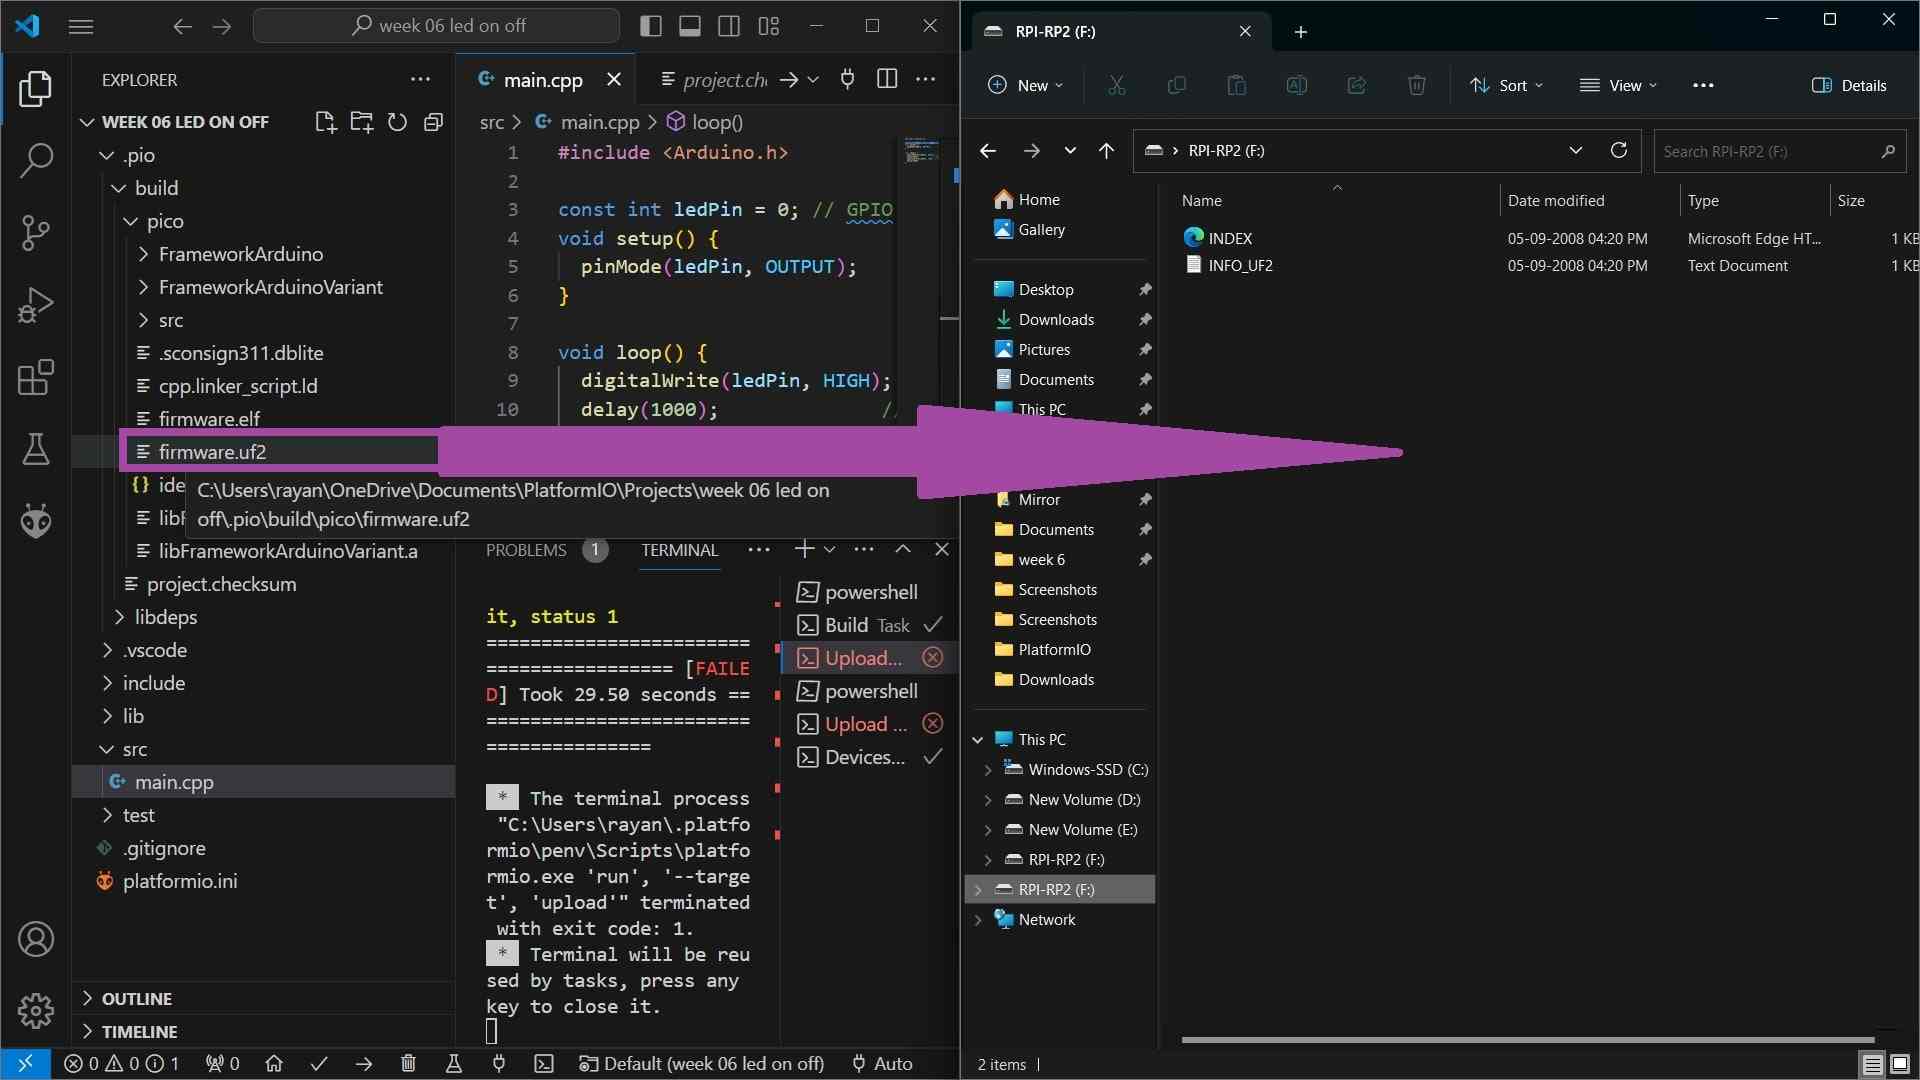Open the Run and Debug view
The width and height of the screenshot is (1920, 1080).
[36, 305]
